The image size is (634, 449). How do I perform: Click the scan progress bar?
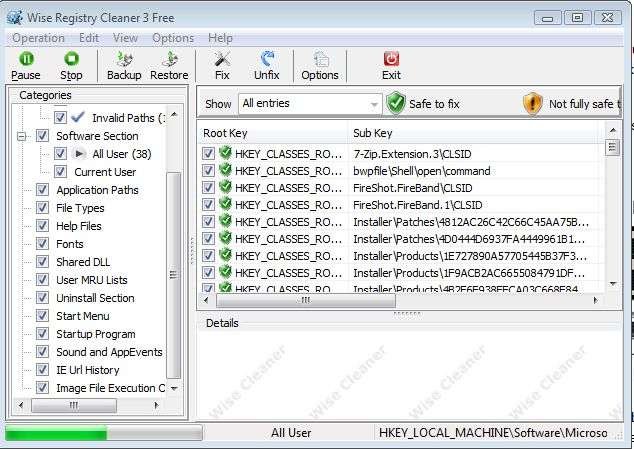click(104, 434)
